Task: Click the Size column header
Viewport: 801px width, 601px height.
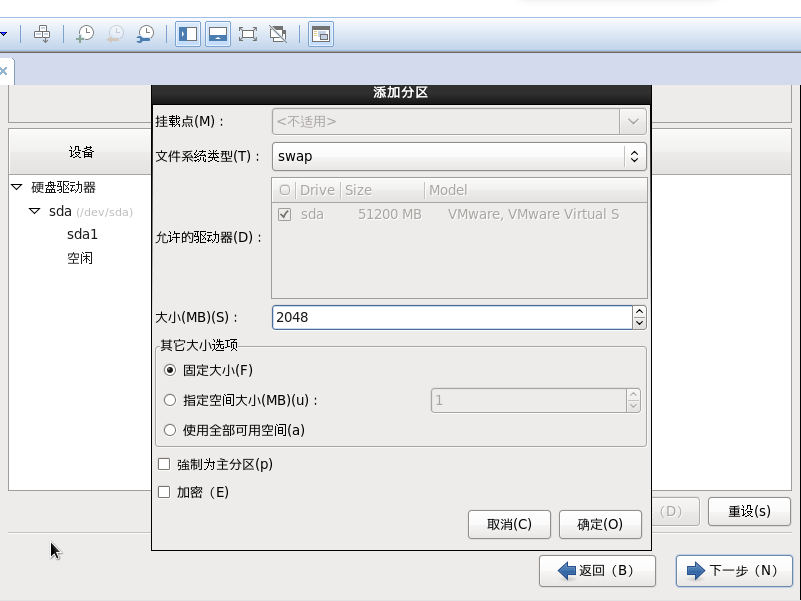Action: [382, 190]
